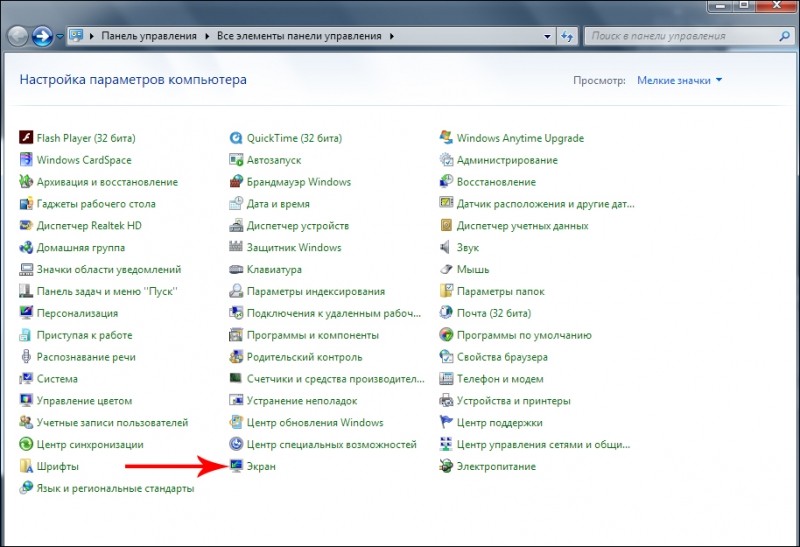Refresh the control panel view
Screen dimensions: 800x547
point(567,36)
